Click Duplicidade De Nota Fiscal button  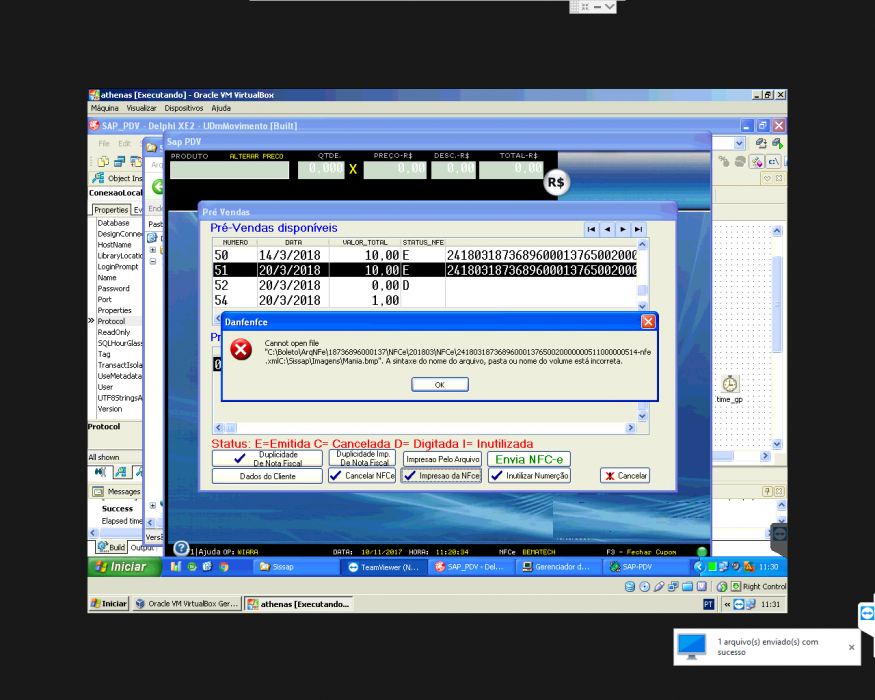(267, 459)
